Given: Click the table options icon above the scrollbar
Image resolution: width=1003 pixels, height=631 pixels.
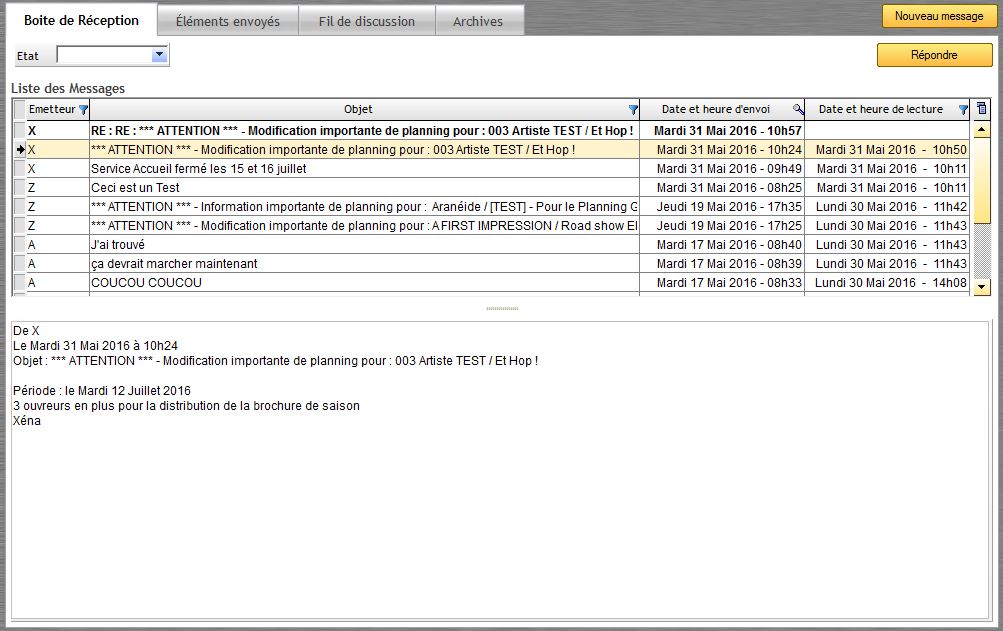Looking at the screenshot, I should pyautogui.click(x=981, y=109).
